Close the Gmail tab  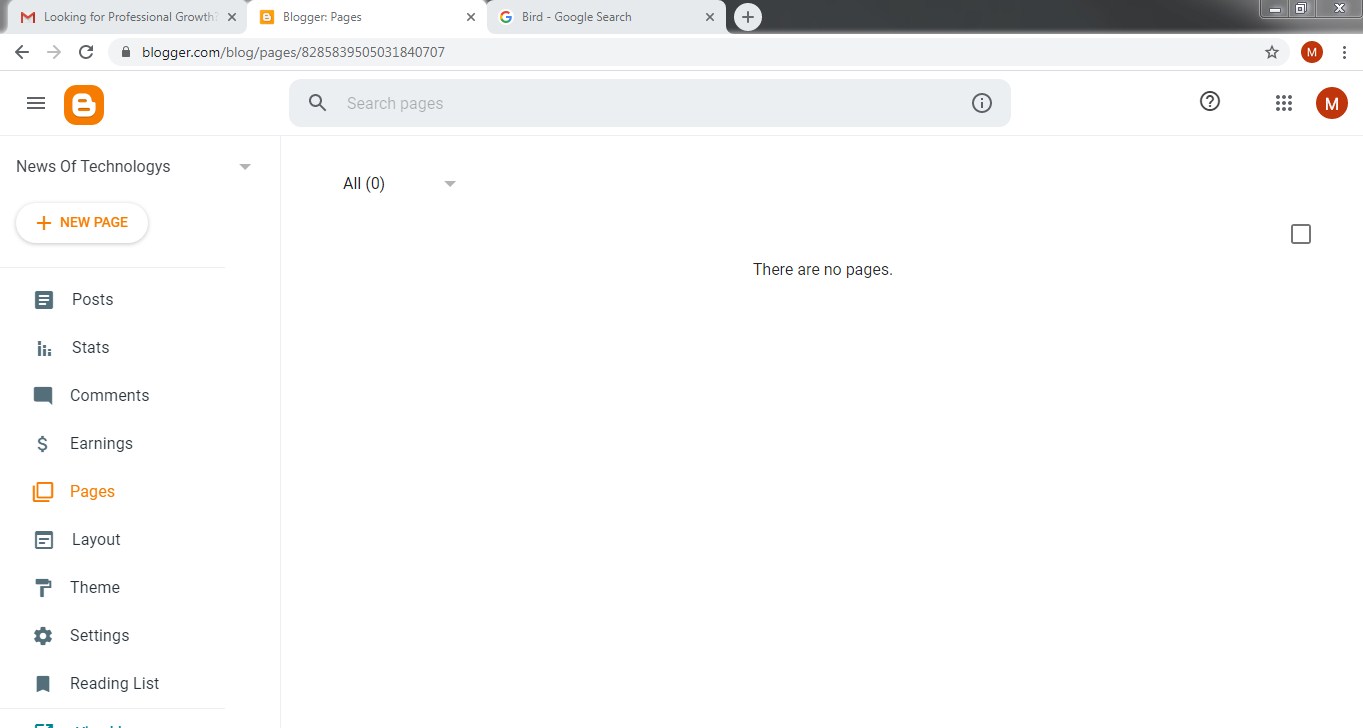231,17
